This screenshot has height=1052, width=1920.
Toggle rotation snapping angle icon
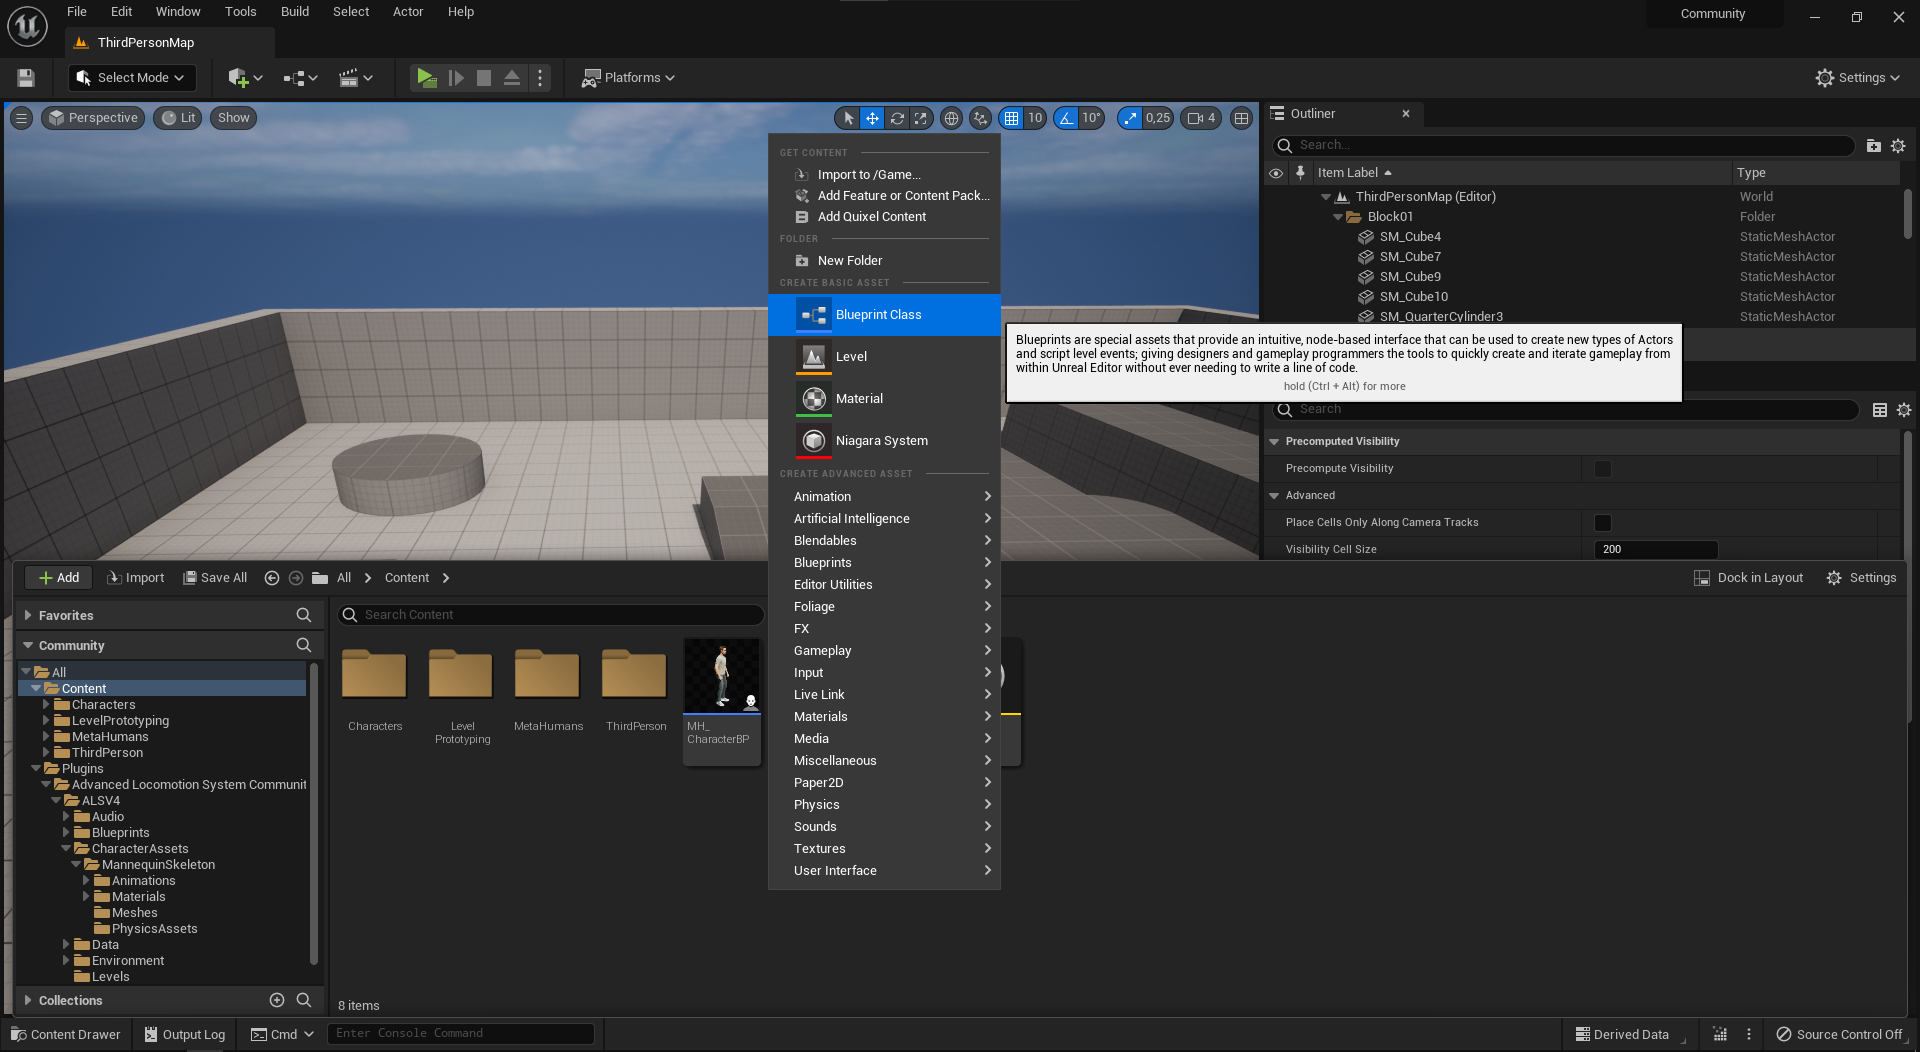pyautogui.click(x=1067, y=118)
